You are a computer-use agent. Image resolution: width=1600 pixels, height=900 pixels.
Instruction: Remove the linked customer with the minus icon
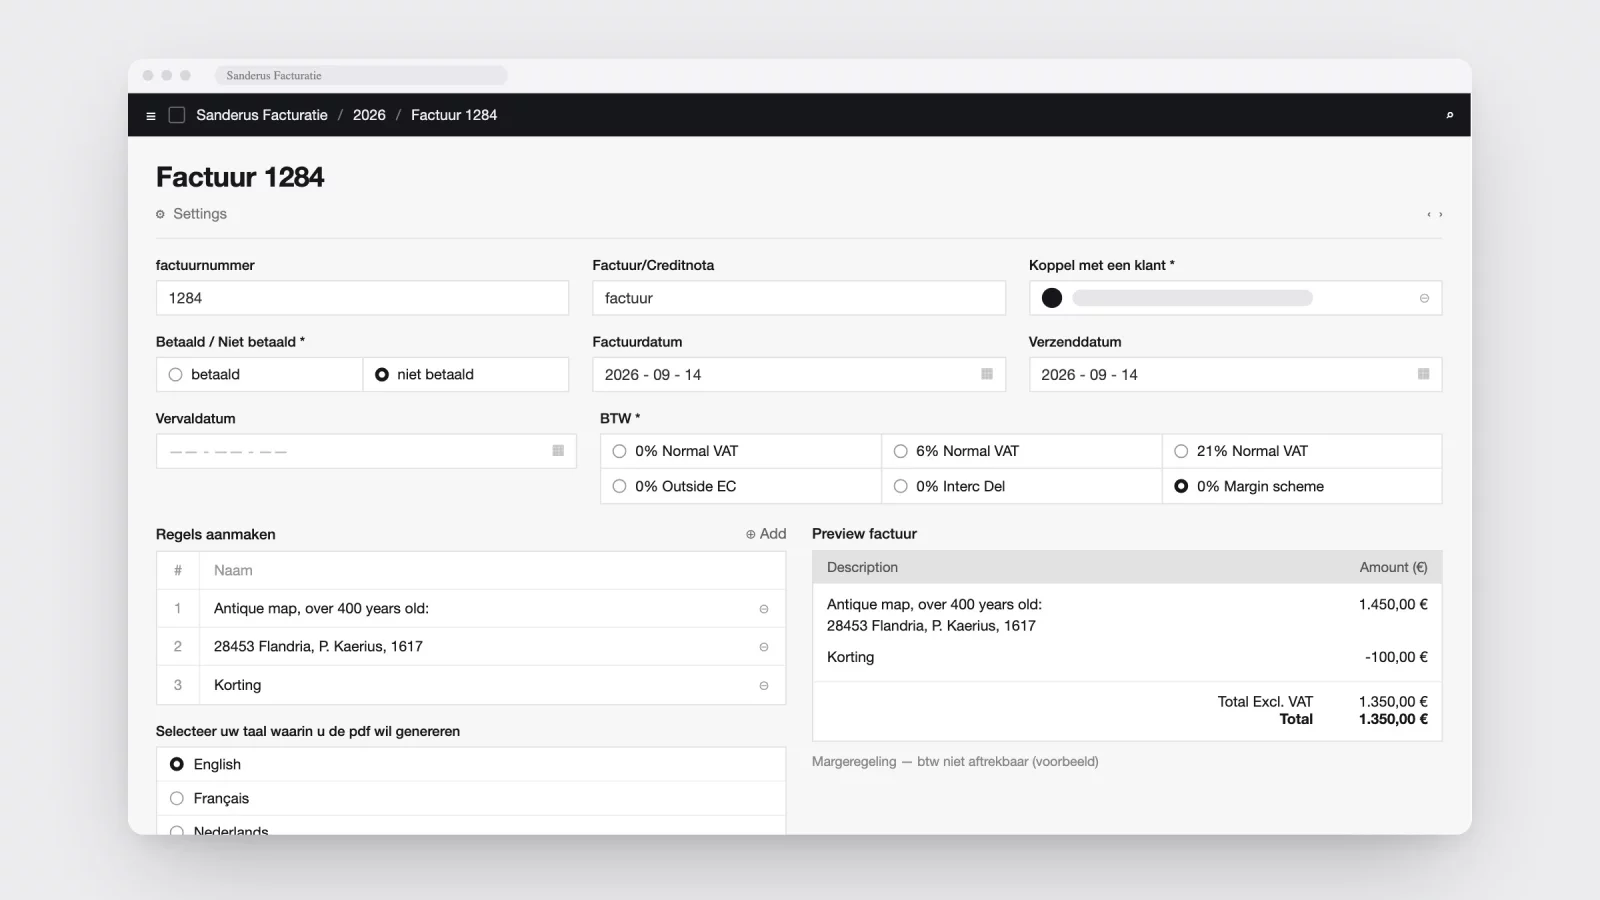[1424, 298]
